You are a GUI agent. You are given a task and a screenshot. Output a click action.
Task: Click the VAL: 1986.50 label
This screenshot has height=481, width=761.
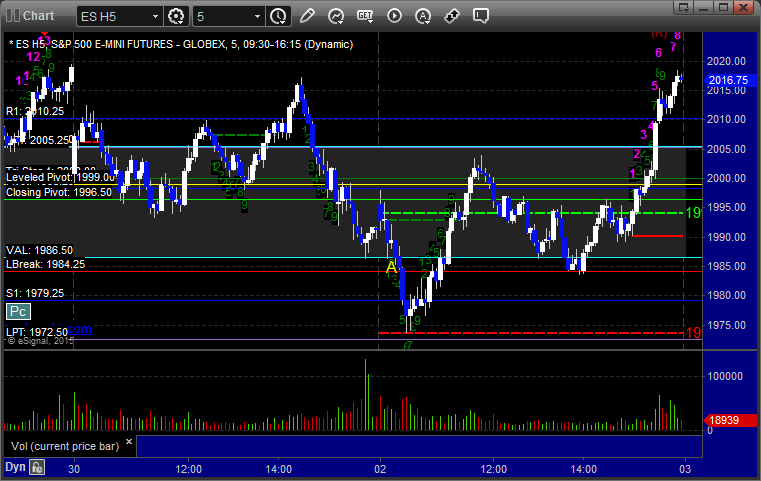click(39, 250)
